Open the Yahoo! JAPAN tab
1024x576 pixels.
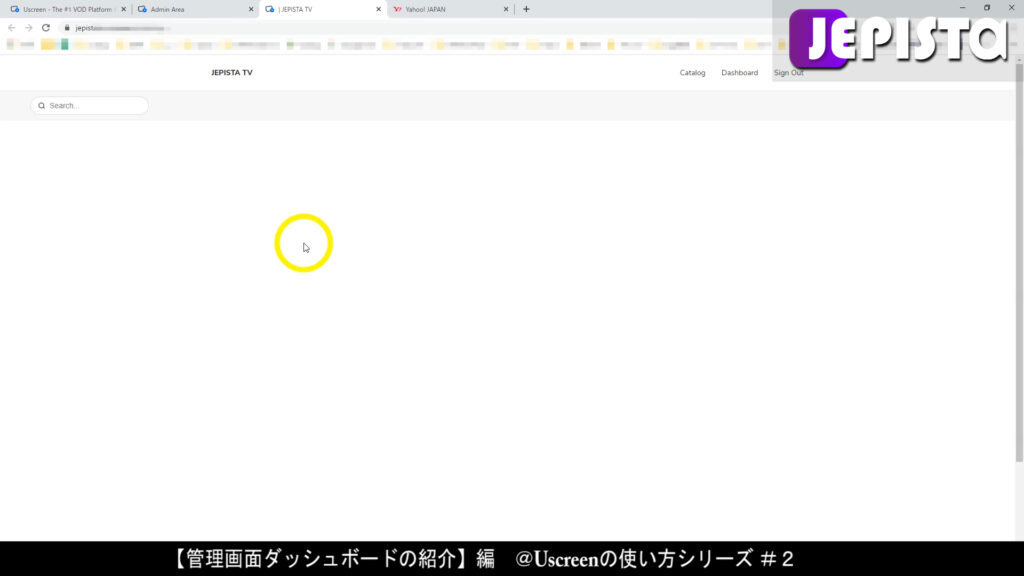tap(450, 9)
